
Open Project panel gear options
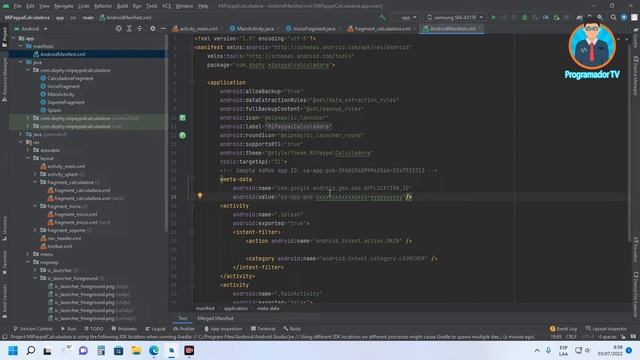(x=153, y=29)
